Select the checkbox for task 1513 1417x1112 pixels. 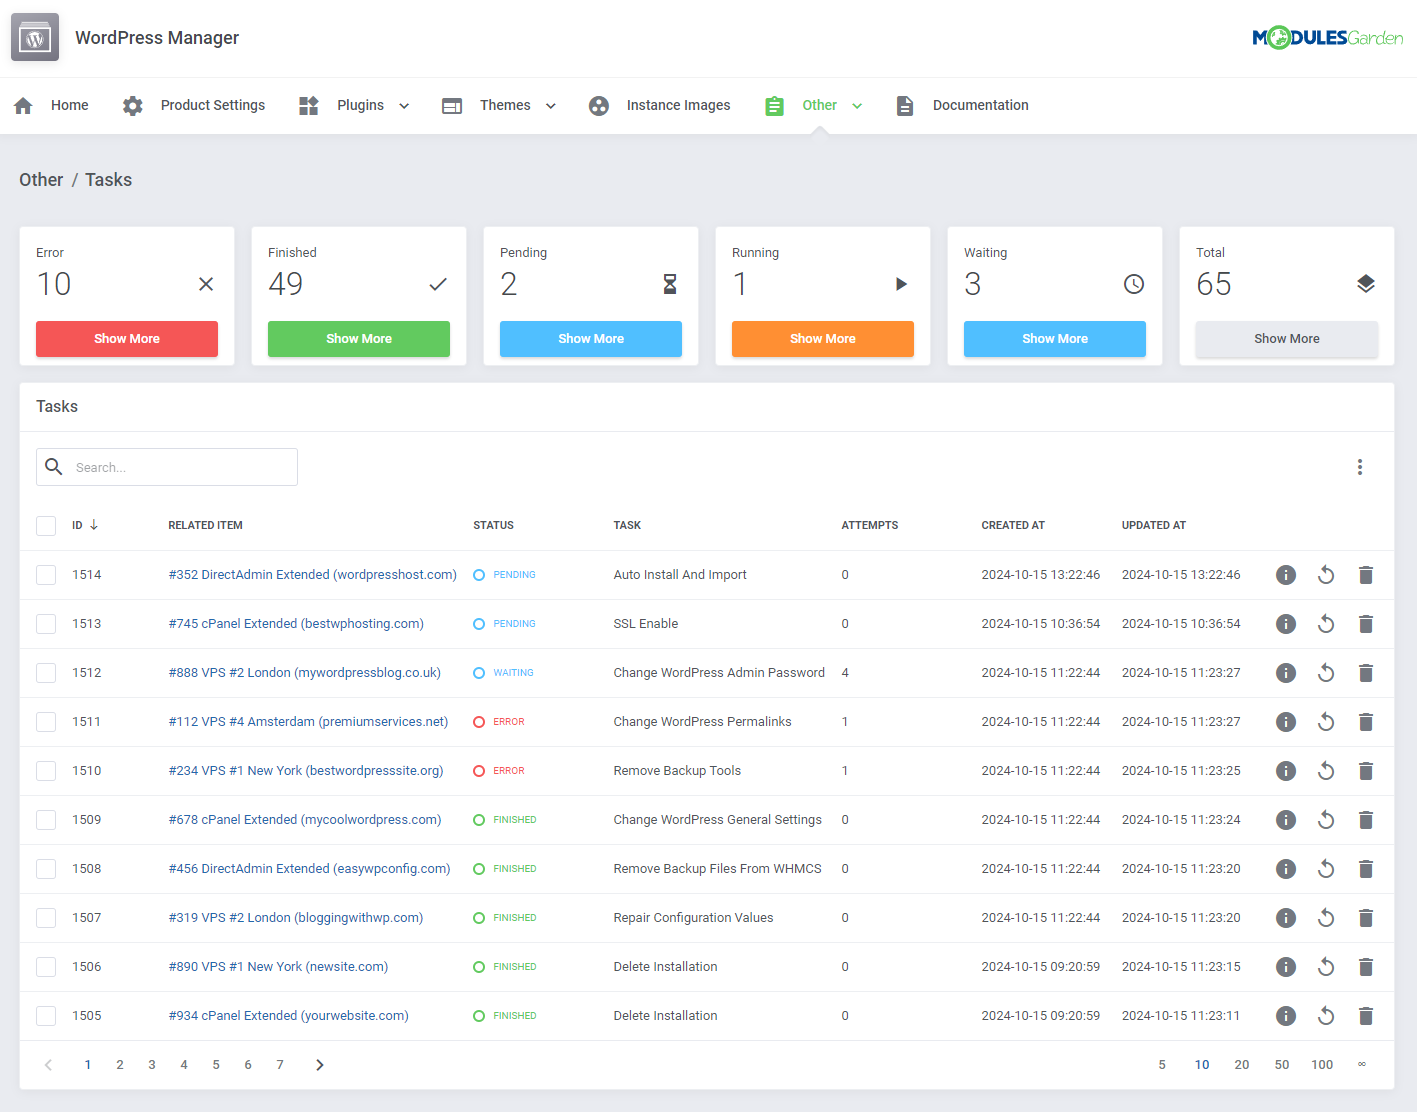45,623
